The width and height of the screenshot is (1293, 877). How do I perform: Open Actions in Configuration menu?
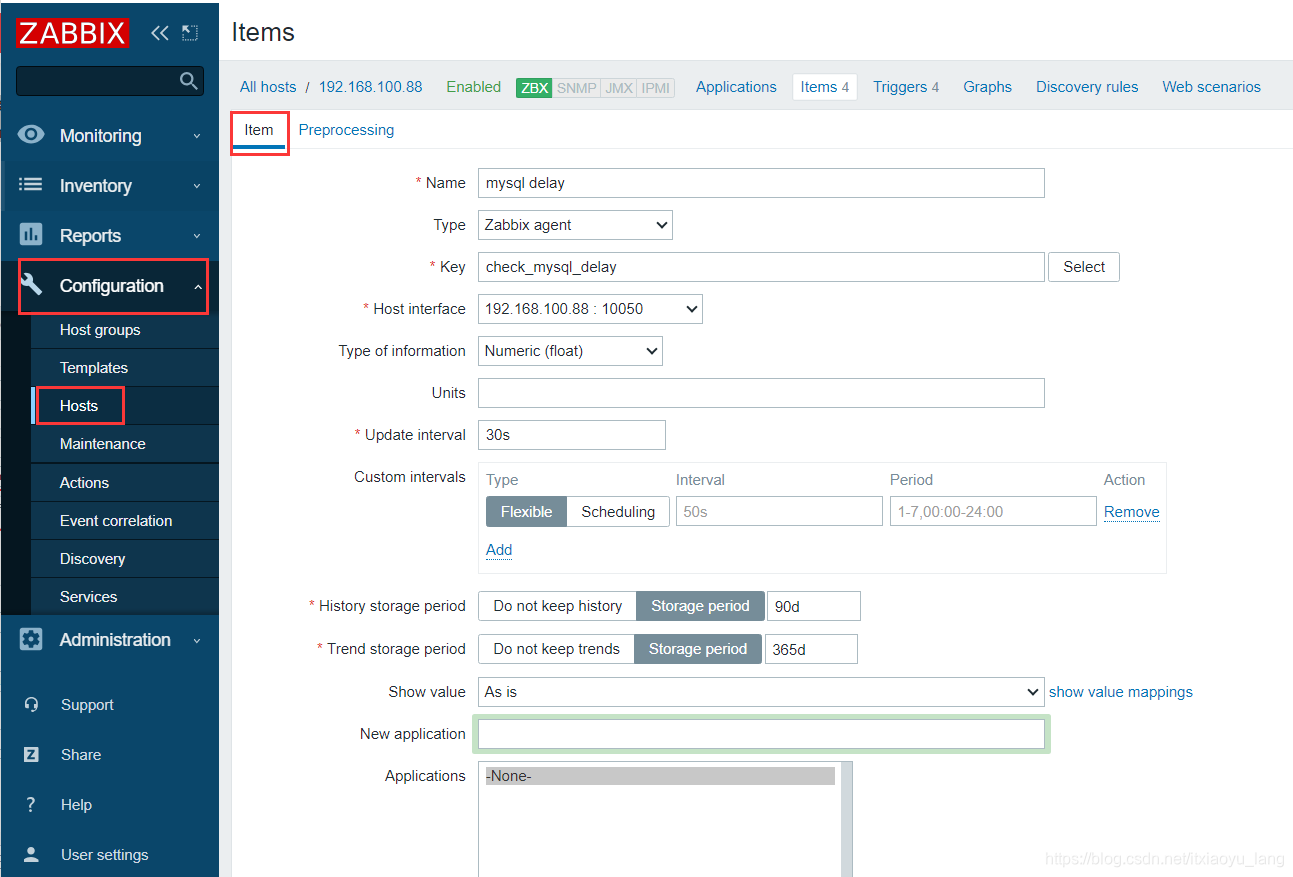pyautogui.click(x=125, y=483)
